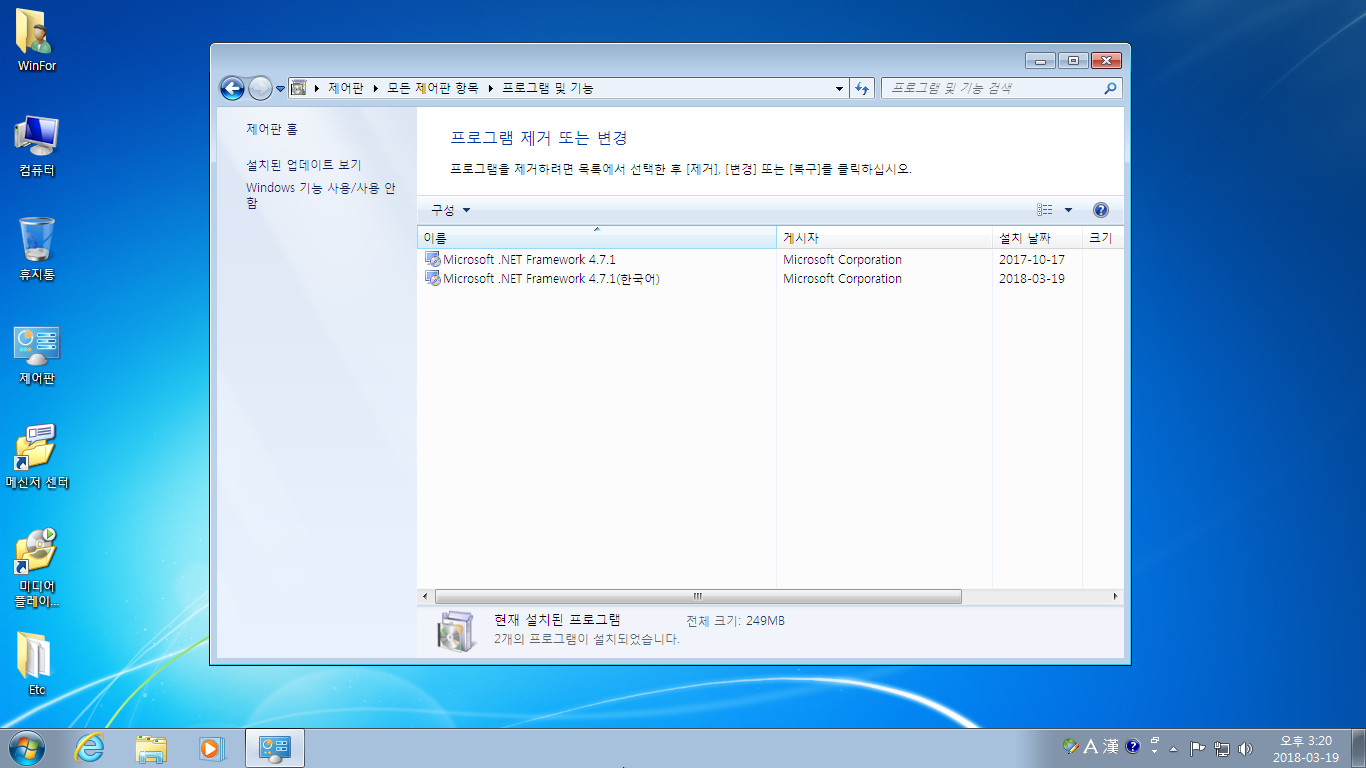This screenshot has width=1366, height=768.
Task: Select the Control Panel taskbar button
Action: 274,748
